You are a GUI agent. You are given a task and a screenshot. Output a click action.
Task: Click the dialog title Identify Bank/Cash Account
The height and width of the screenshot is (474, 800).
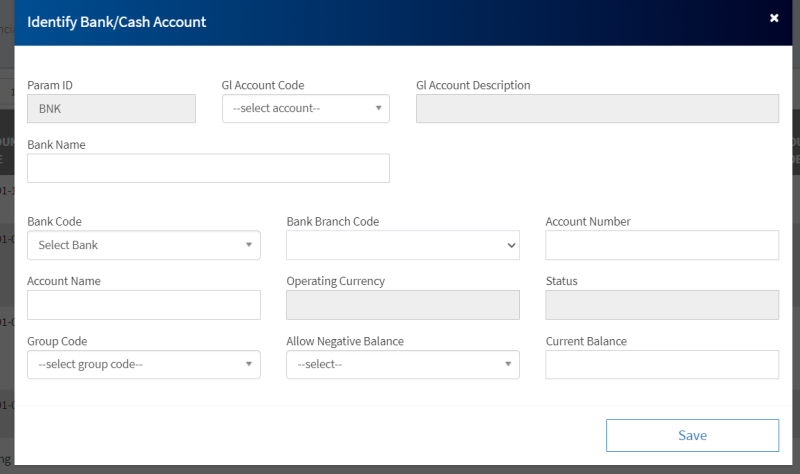(116, 21)
